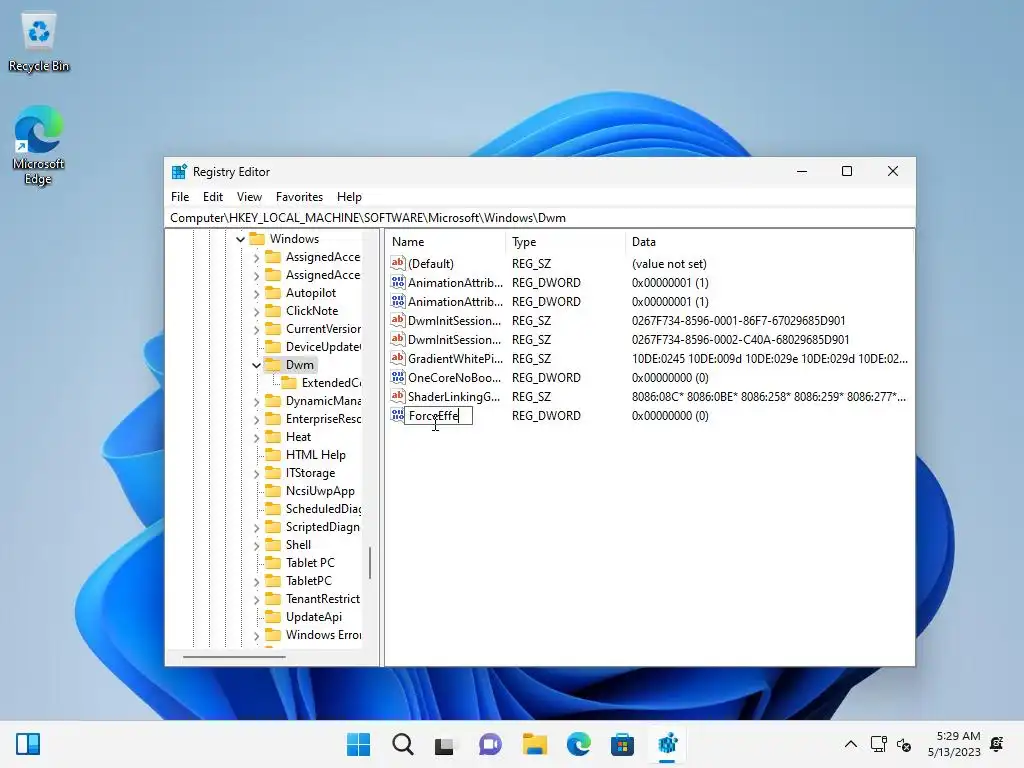This screenshot has width=1024, height=768.
Task: Collapse the Windows tree node
Action: click(x=240, y=239)
